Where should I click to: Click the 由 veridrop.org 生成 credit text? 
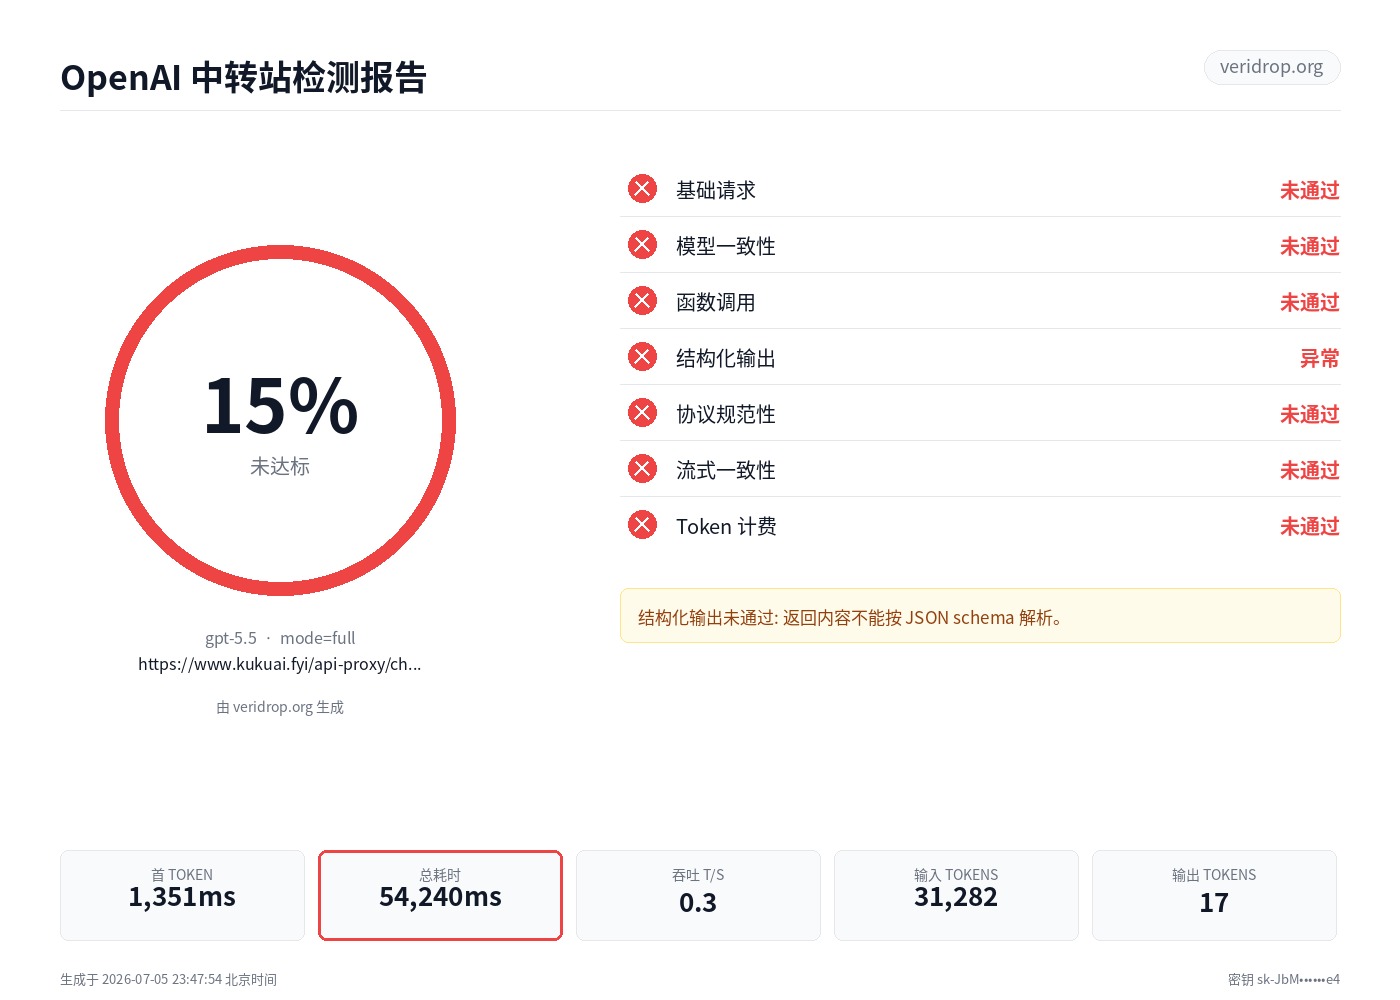[x=280, y=707]
